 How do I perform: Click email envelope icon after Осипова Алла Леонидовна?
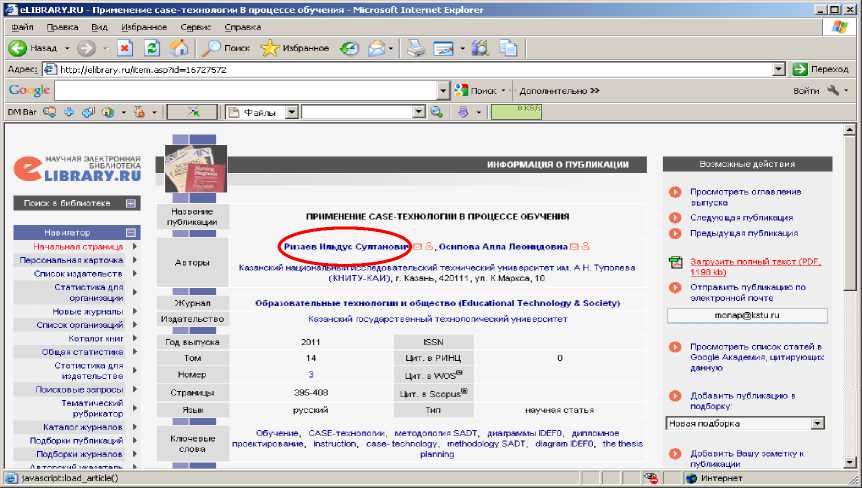click(575, 245)
